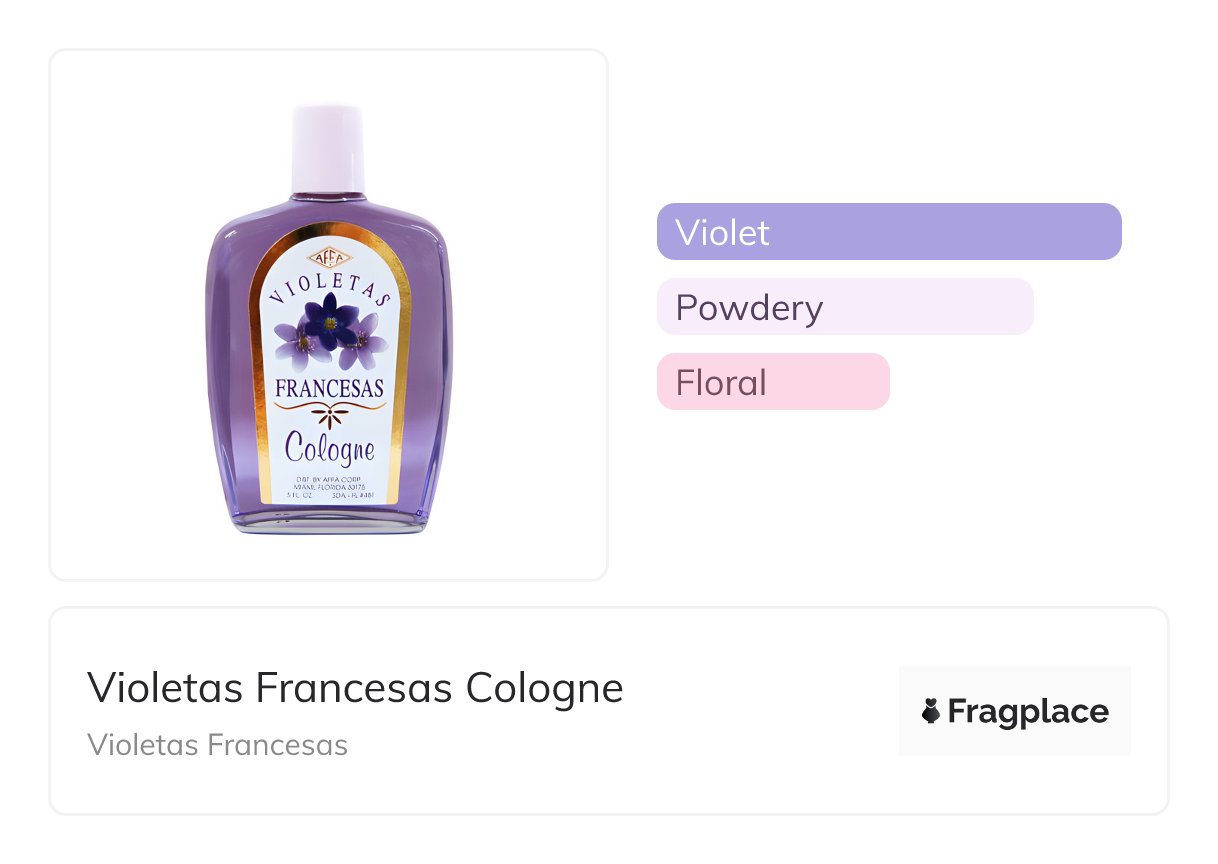
Task: Click the AFFA diamond logo on the bottle
Action: click(x=329, y=258)
